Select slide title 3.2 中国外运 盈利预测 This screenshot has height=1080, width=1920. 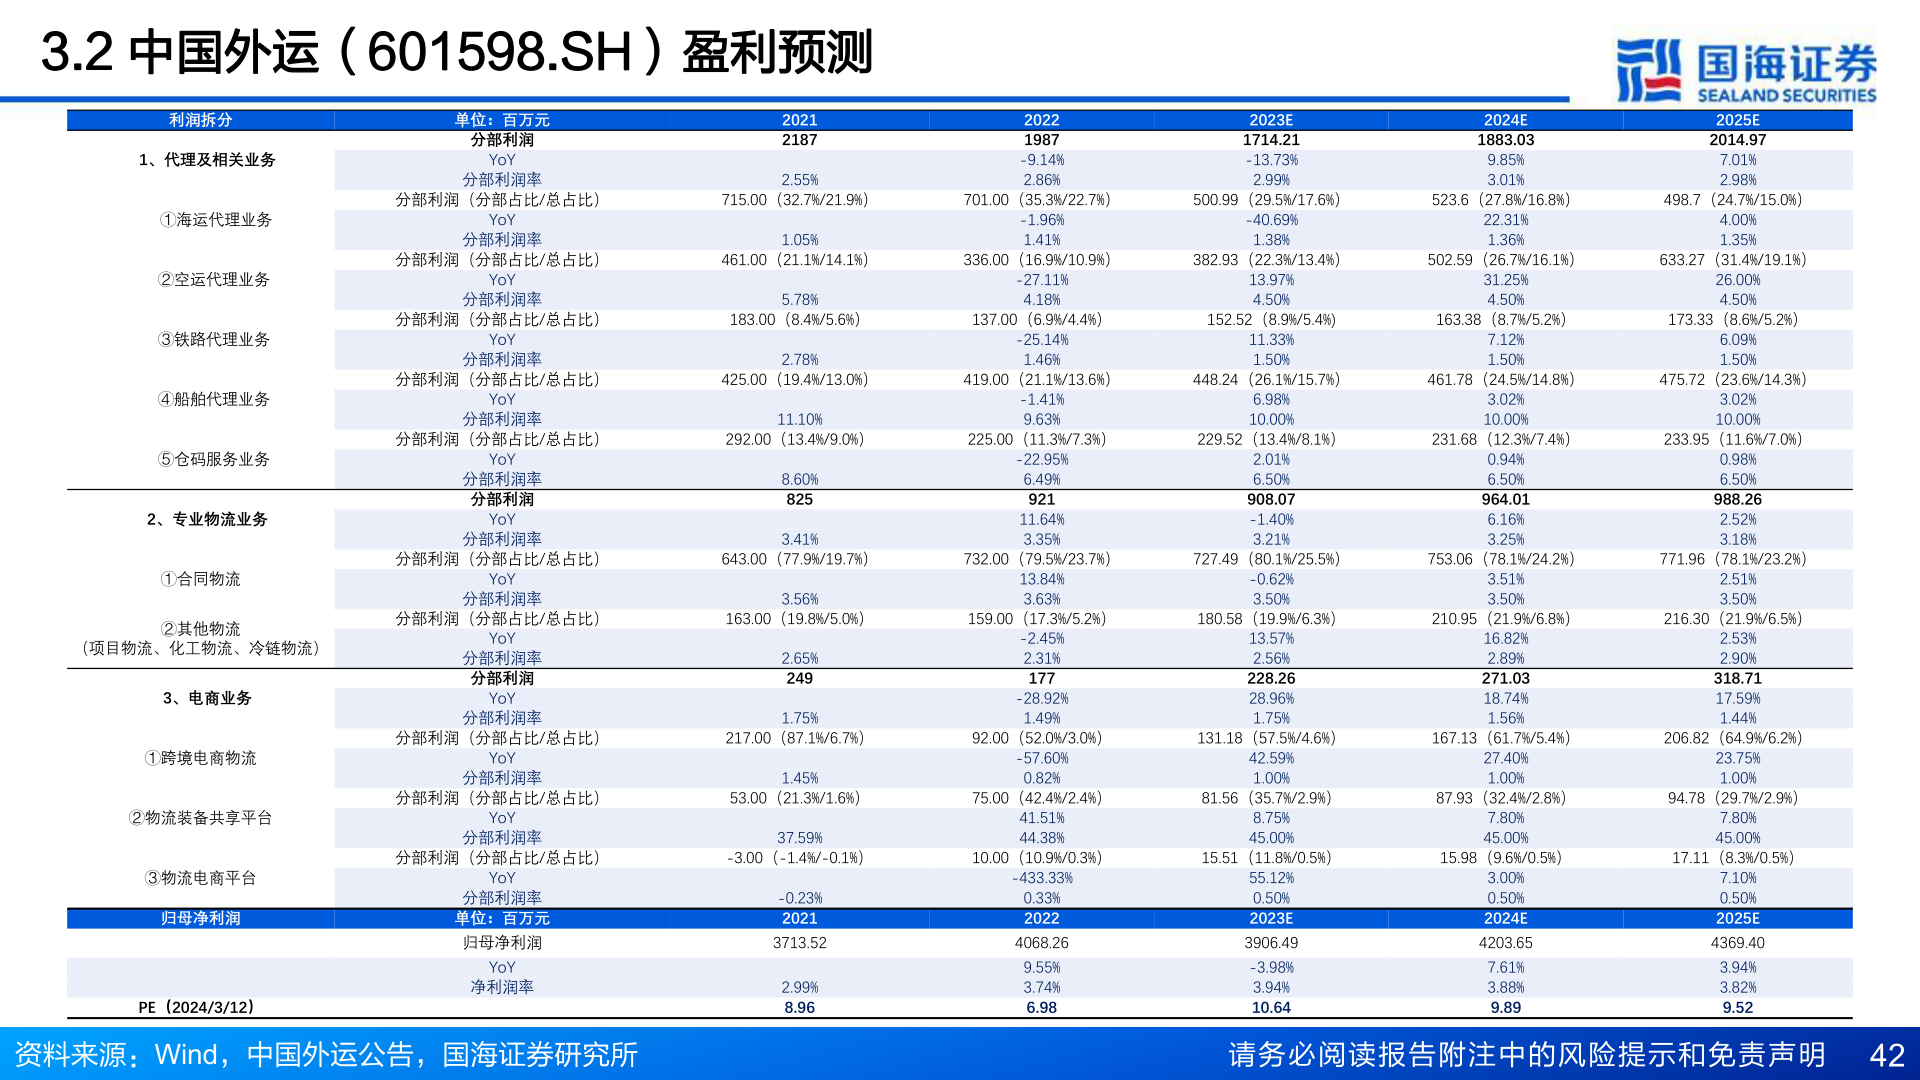coord(457,52)
